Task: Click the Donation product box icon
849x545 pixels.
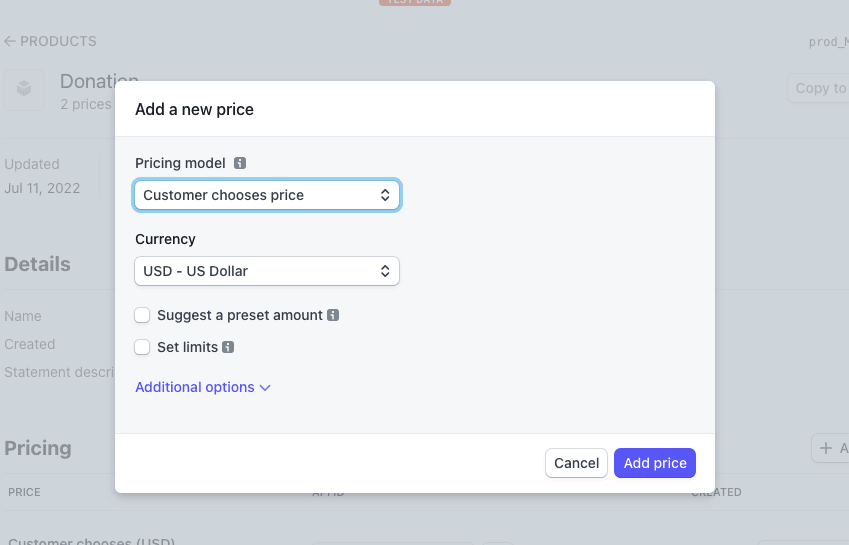Action: tap(24, 88)
